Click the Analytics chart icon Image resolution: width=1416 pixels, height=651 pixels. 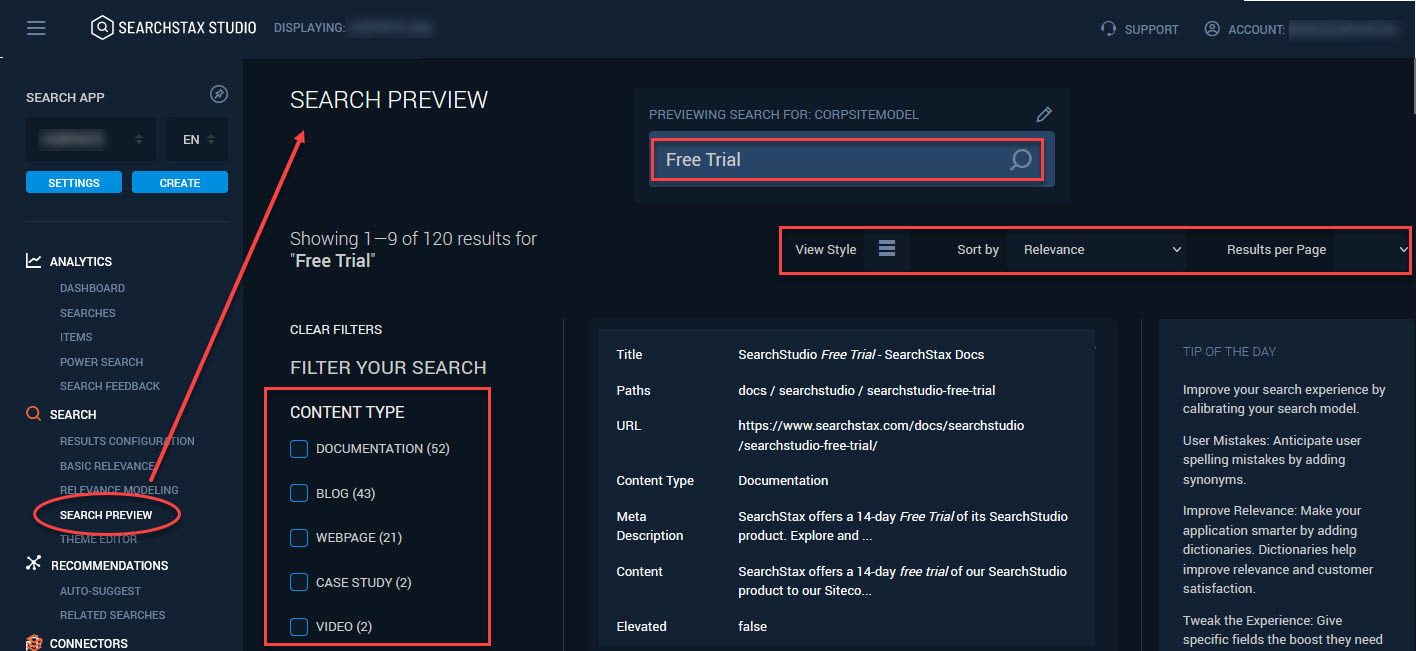click(x=34, y=261)
